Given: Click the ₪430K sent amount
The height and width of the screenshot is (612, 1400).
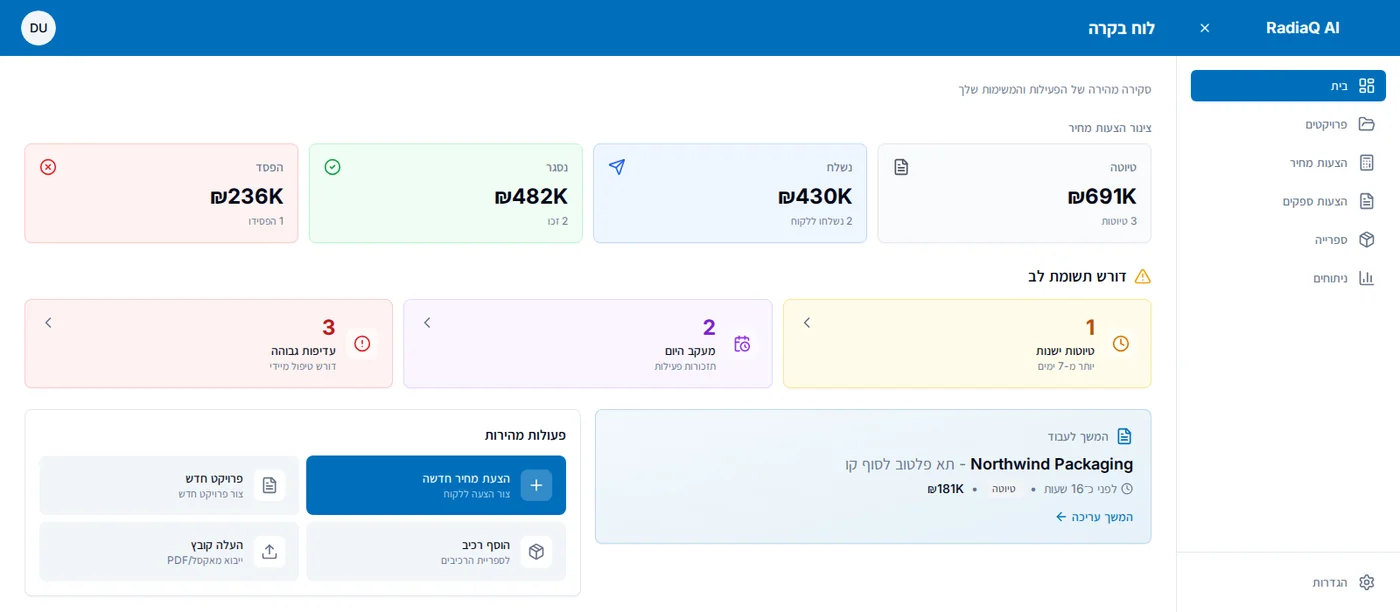Looking at the screenshot, I should click(815, 196).
